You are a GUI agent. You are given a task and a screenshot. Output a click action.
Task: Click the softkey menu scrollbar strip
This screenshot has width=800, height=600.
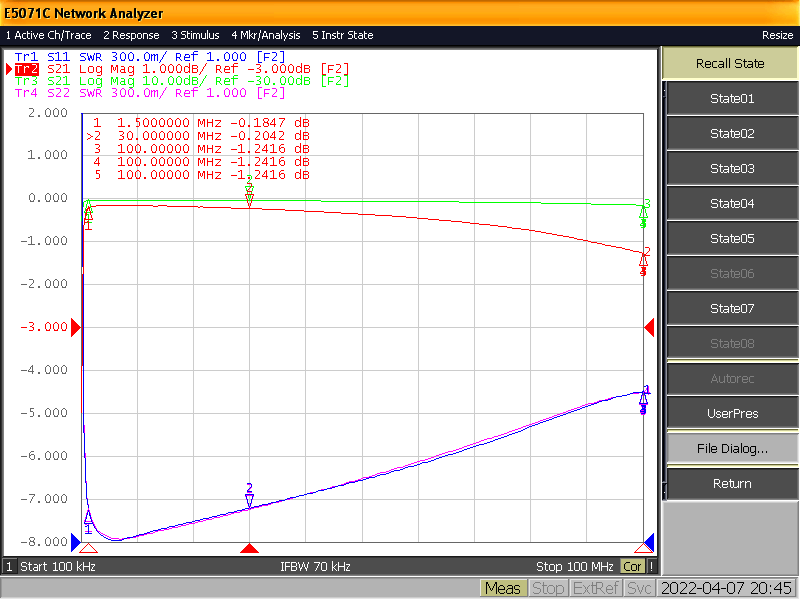tap(664, 291)
